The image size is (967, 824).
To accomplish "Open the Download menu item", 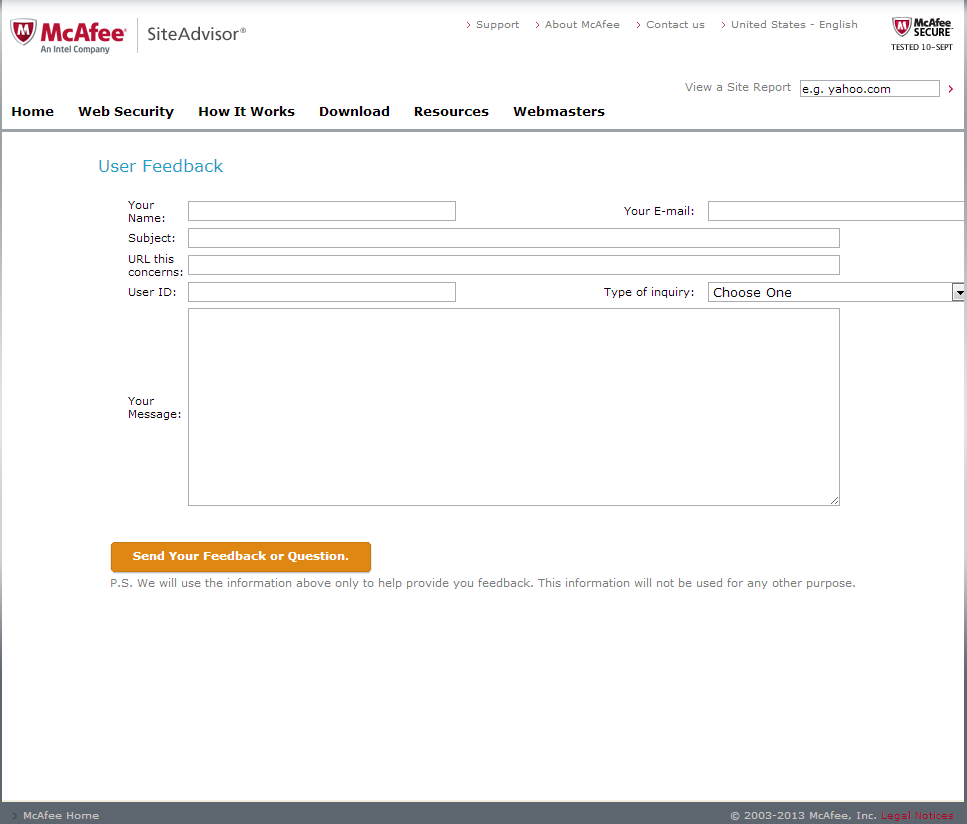I will point(354,112).
